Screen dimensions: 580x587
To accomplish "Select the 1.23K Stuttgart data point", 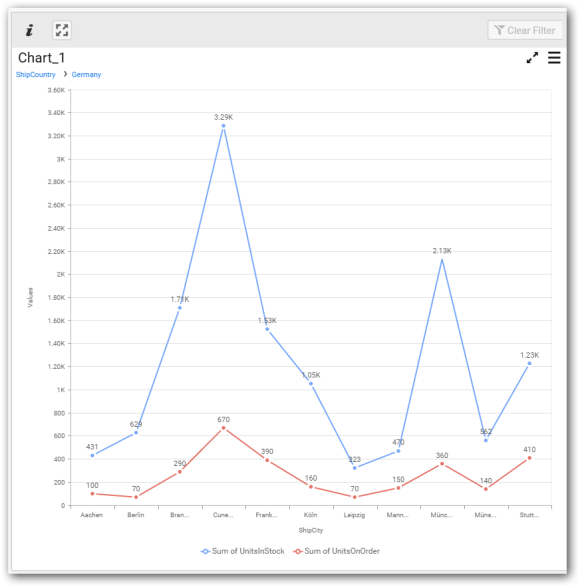I will coord(529,363).
